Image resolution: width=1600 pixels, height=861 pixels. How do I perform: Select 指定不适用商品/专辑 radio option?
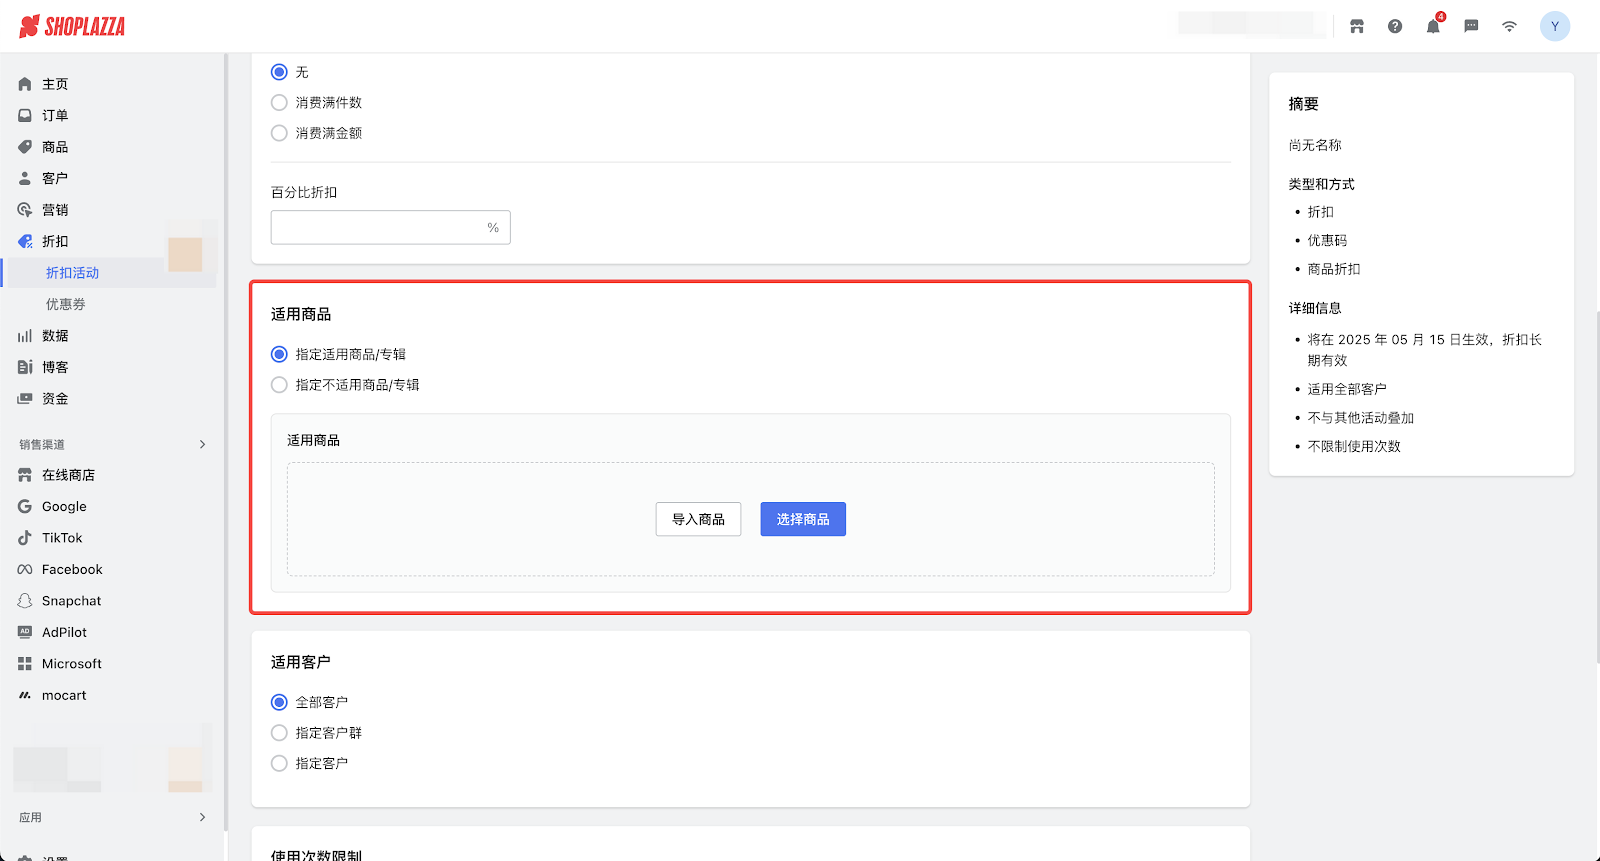pos(280,385)
